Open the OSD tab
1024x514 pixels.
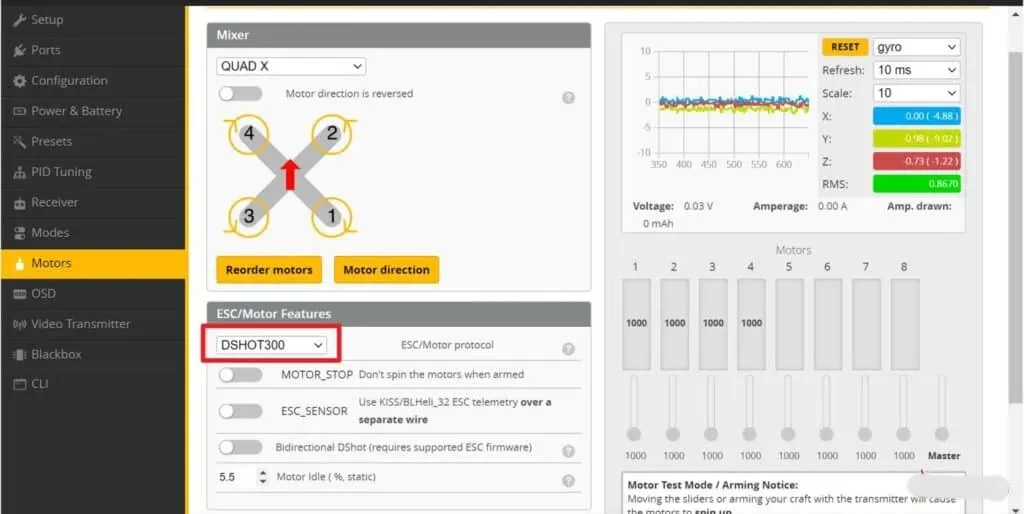(x=93, y=294)
